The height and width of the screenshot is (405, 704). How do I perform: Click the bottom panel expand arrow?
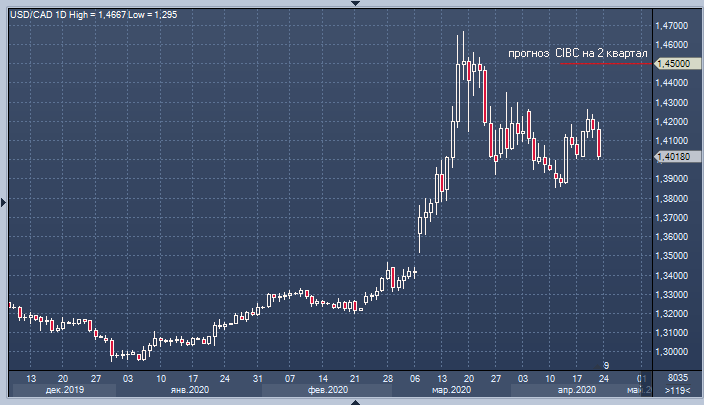click(x=352, y=401)
